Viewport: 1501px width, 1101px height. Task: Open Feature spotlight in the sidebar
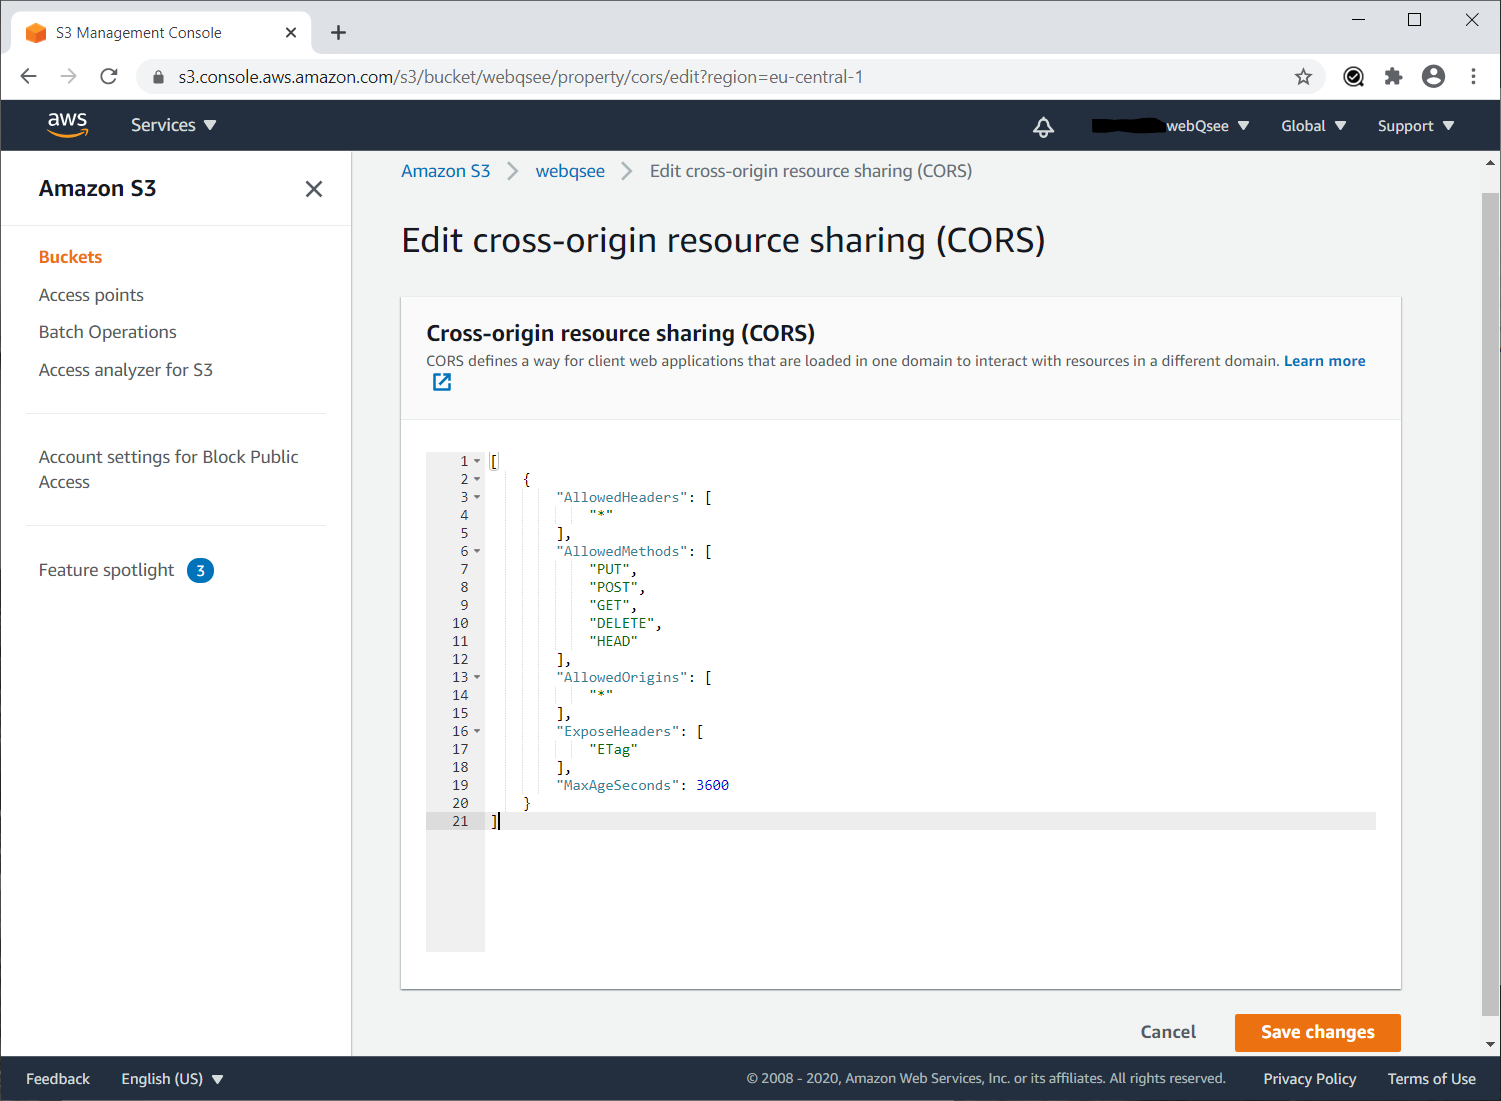(106, 570)
